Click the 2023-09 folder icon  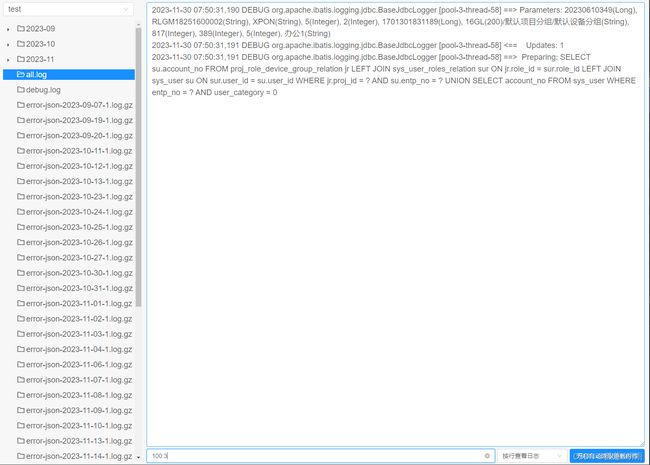click(x=21, y=29)
